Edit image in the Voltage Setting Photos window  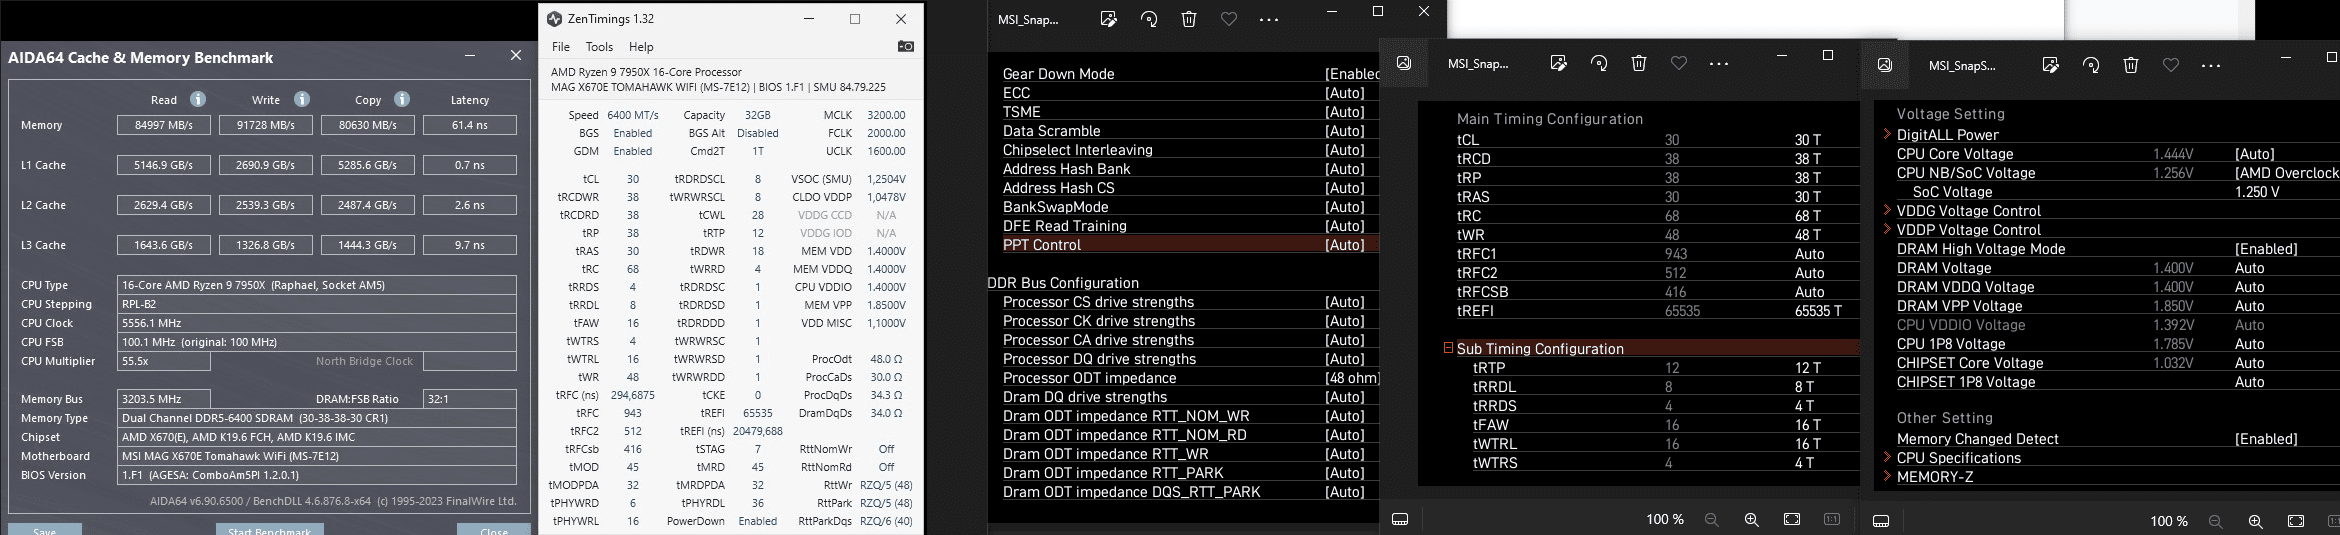(2050, 65)
